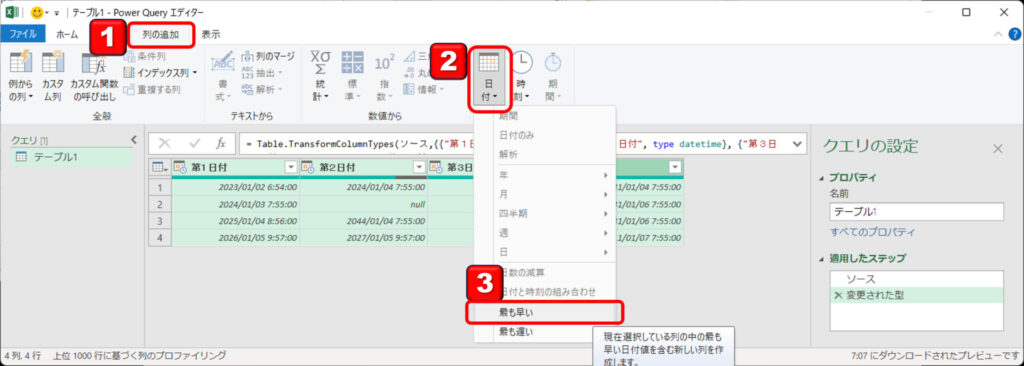Choose 期間 in the date dropdown menu
Viewport: 1024px width, 366px height.
(545, 116)
